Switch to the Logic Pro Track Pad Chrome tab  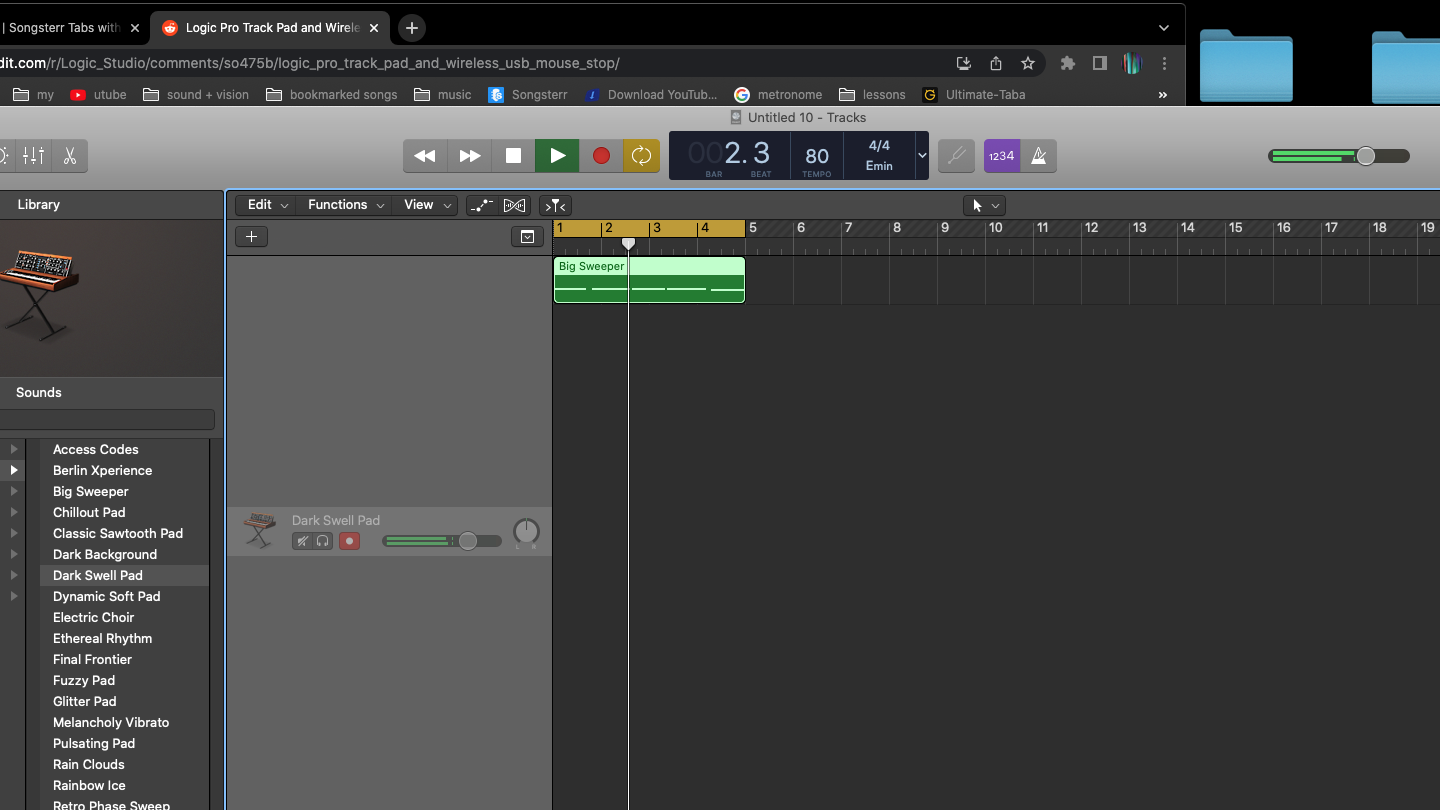(x=270, y=28)
